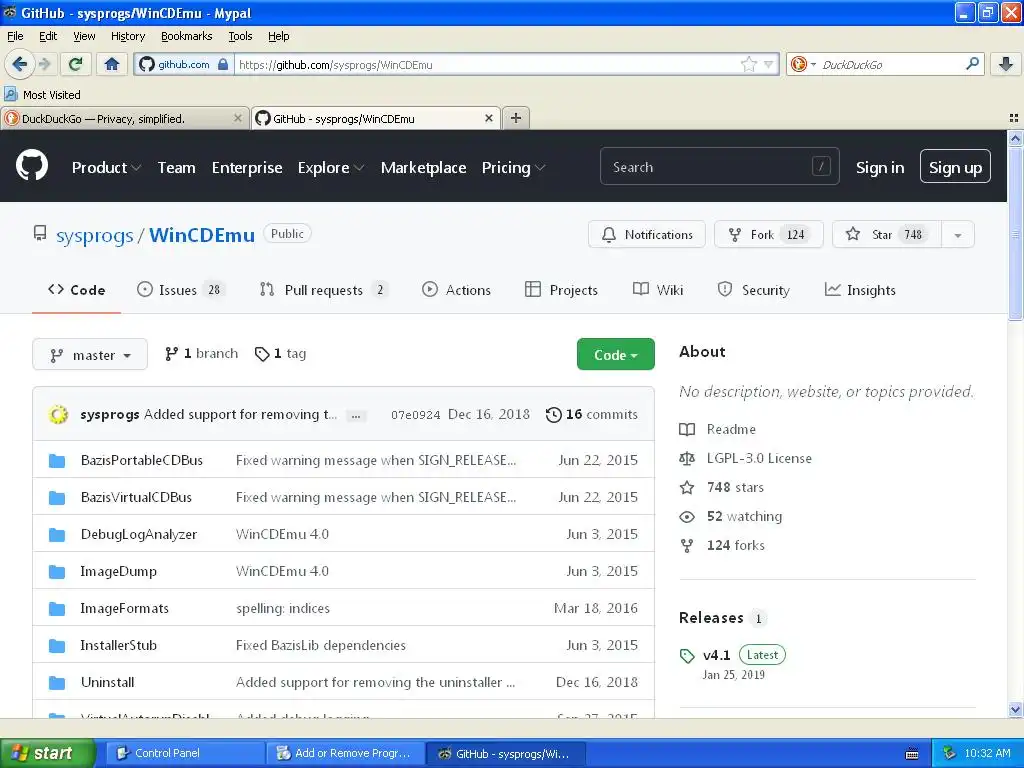
Task: Open the Wiki tab
Action: [658, 290]
